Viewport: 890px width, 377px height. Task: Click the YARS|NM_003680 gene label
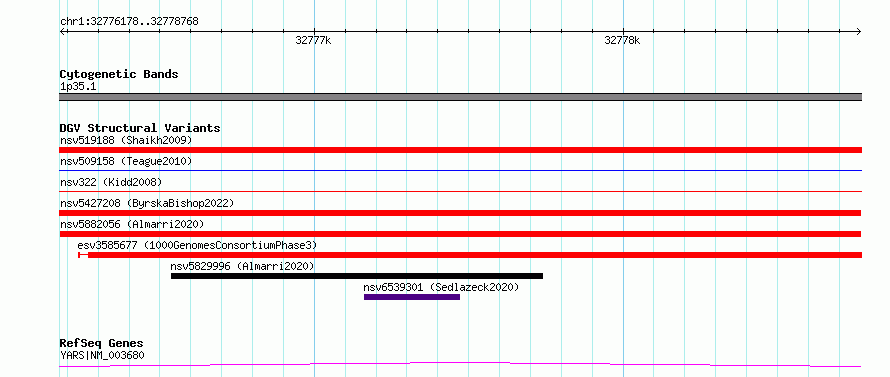click(102, 356)
